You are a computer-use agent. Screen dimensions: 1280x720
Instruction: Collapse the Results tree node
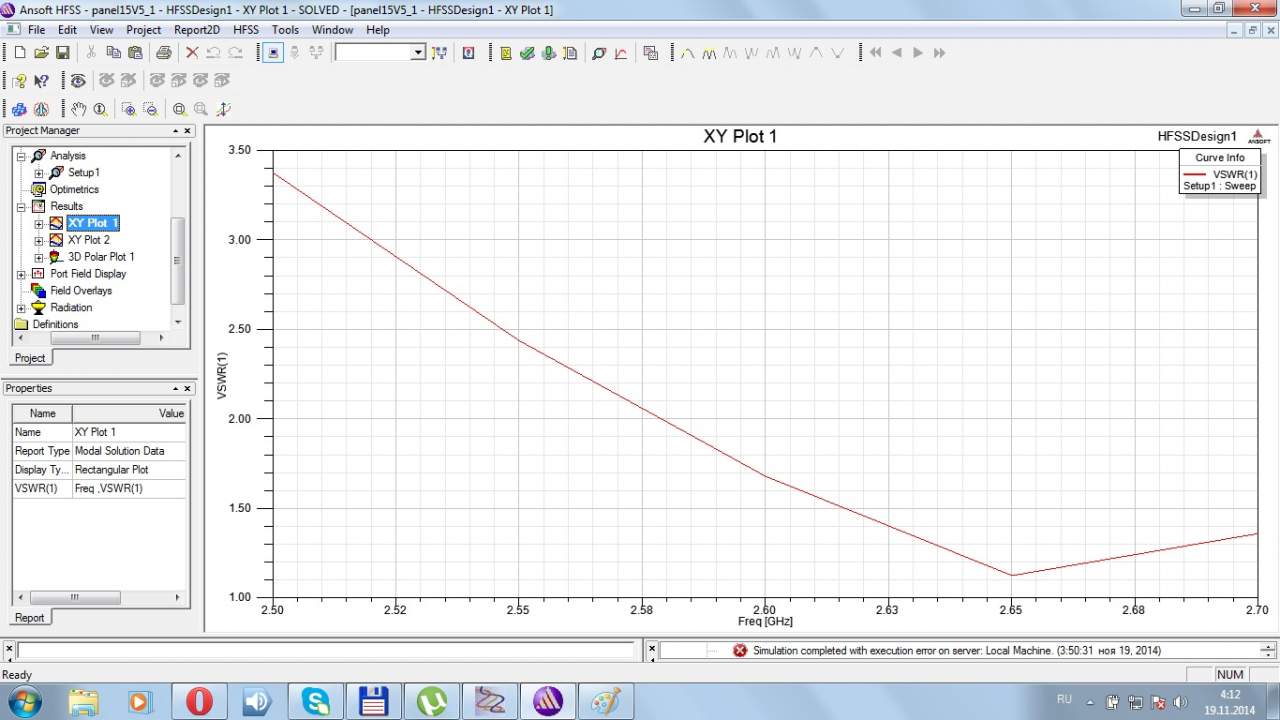point(21,207)
